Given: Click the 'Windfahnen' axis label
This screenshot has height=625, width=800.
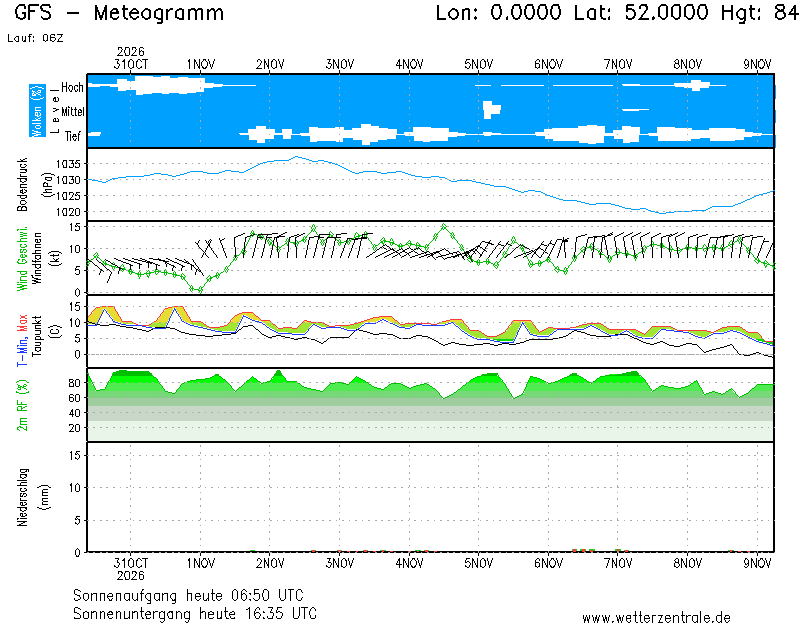Looking at the screenshot, I should click(x=38, y=259).
